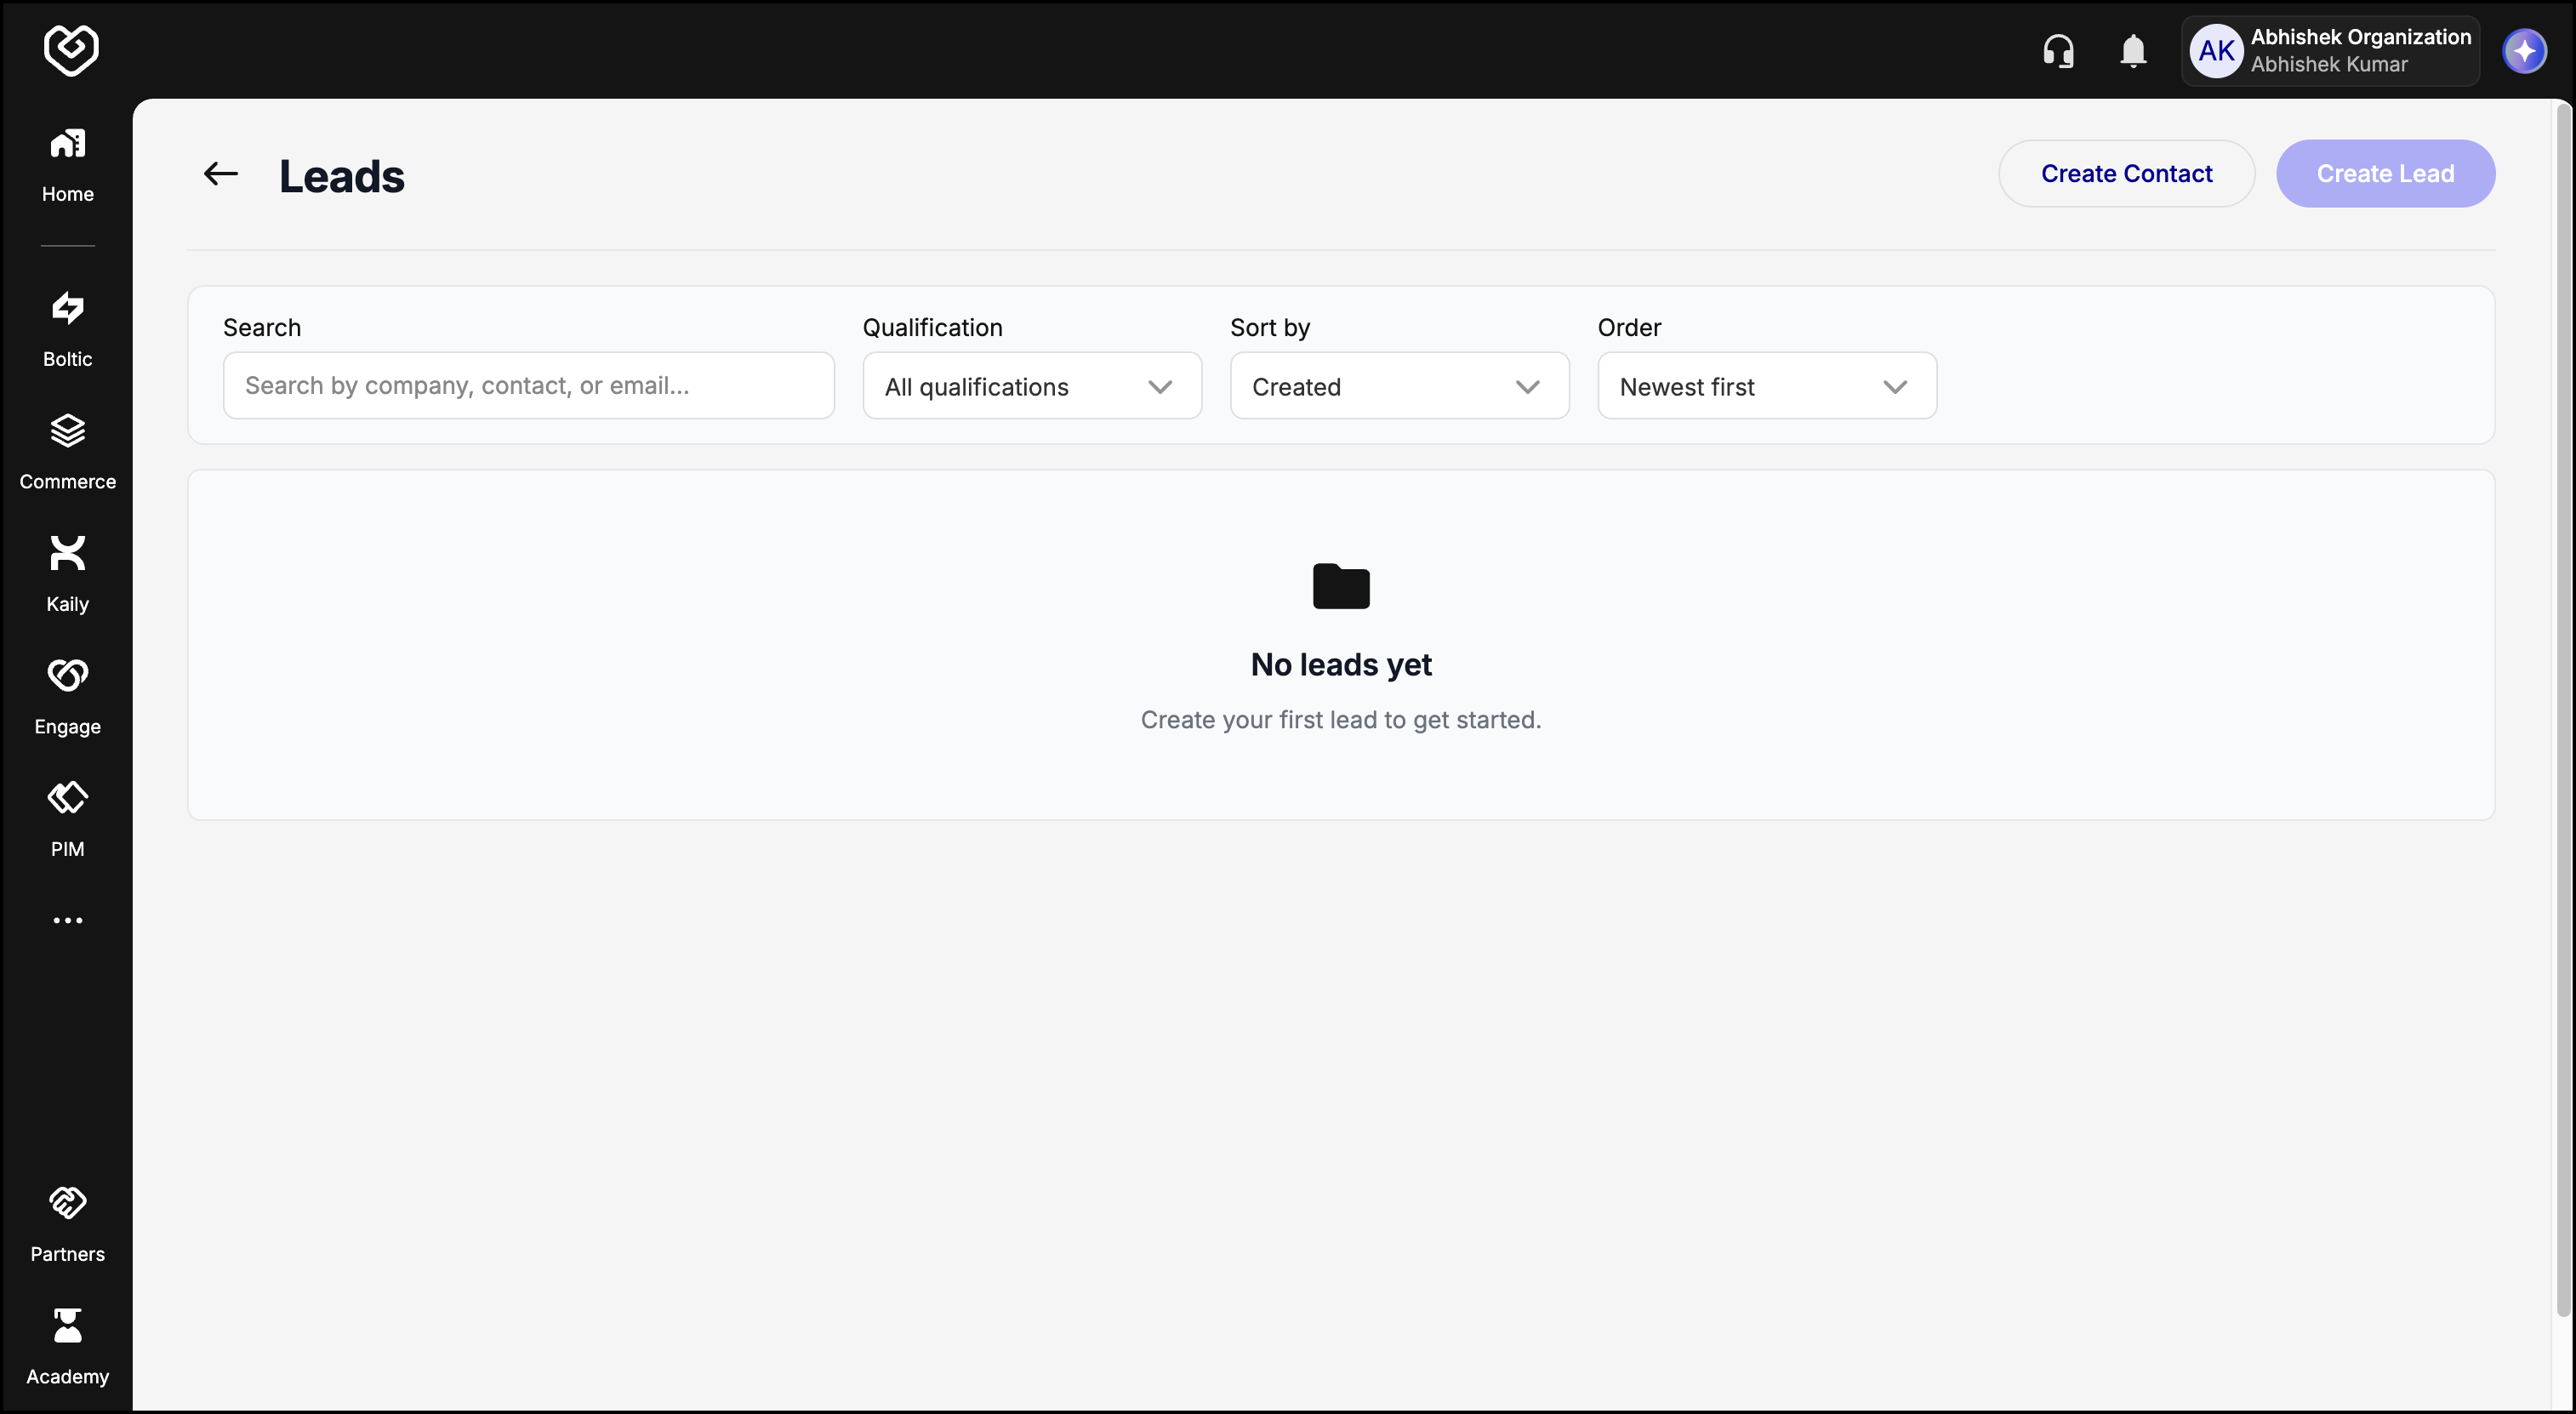Click the Create Contact button
Image resolution: width=2576 pixels, height=1414 pixels.
(2126, 174)
